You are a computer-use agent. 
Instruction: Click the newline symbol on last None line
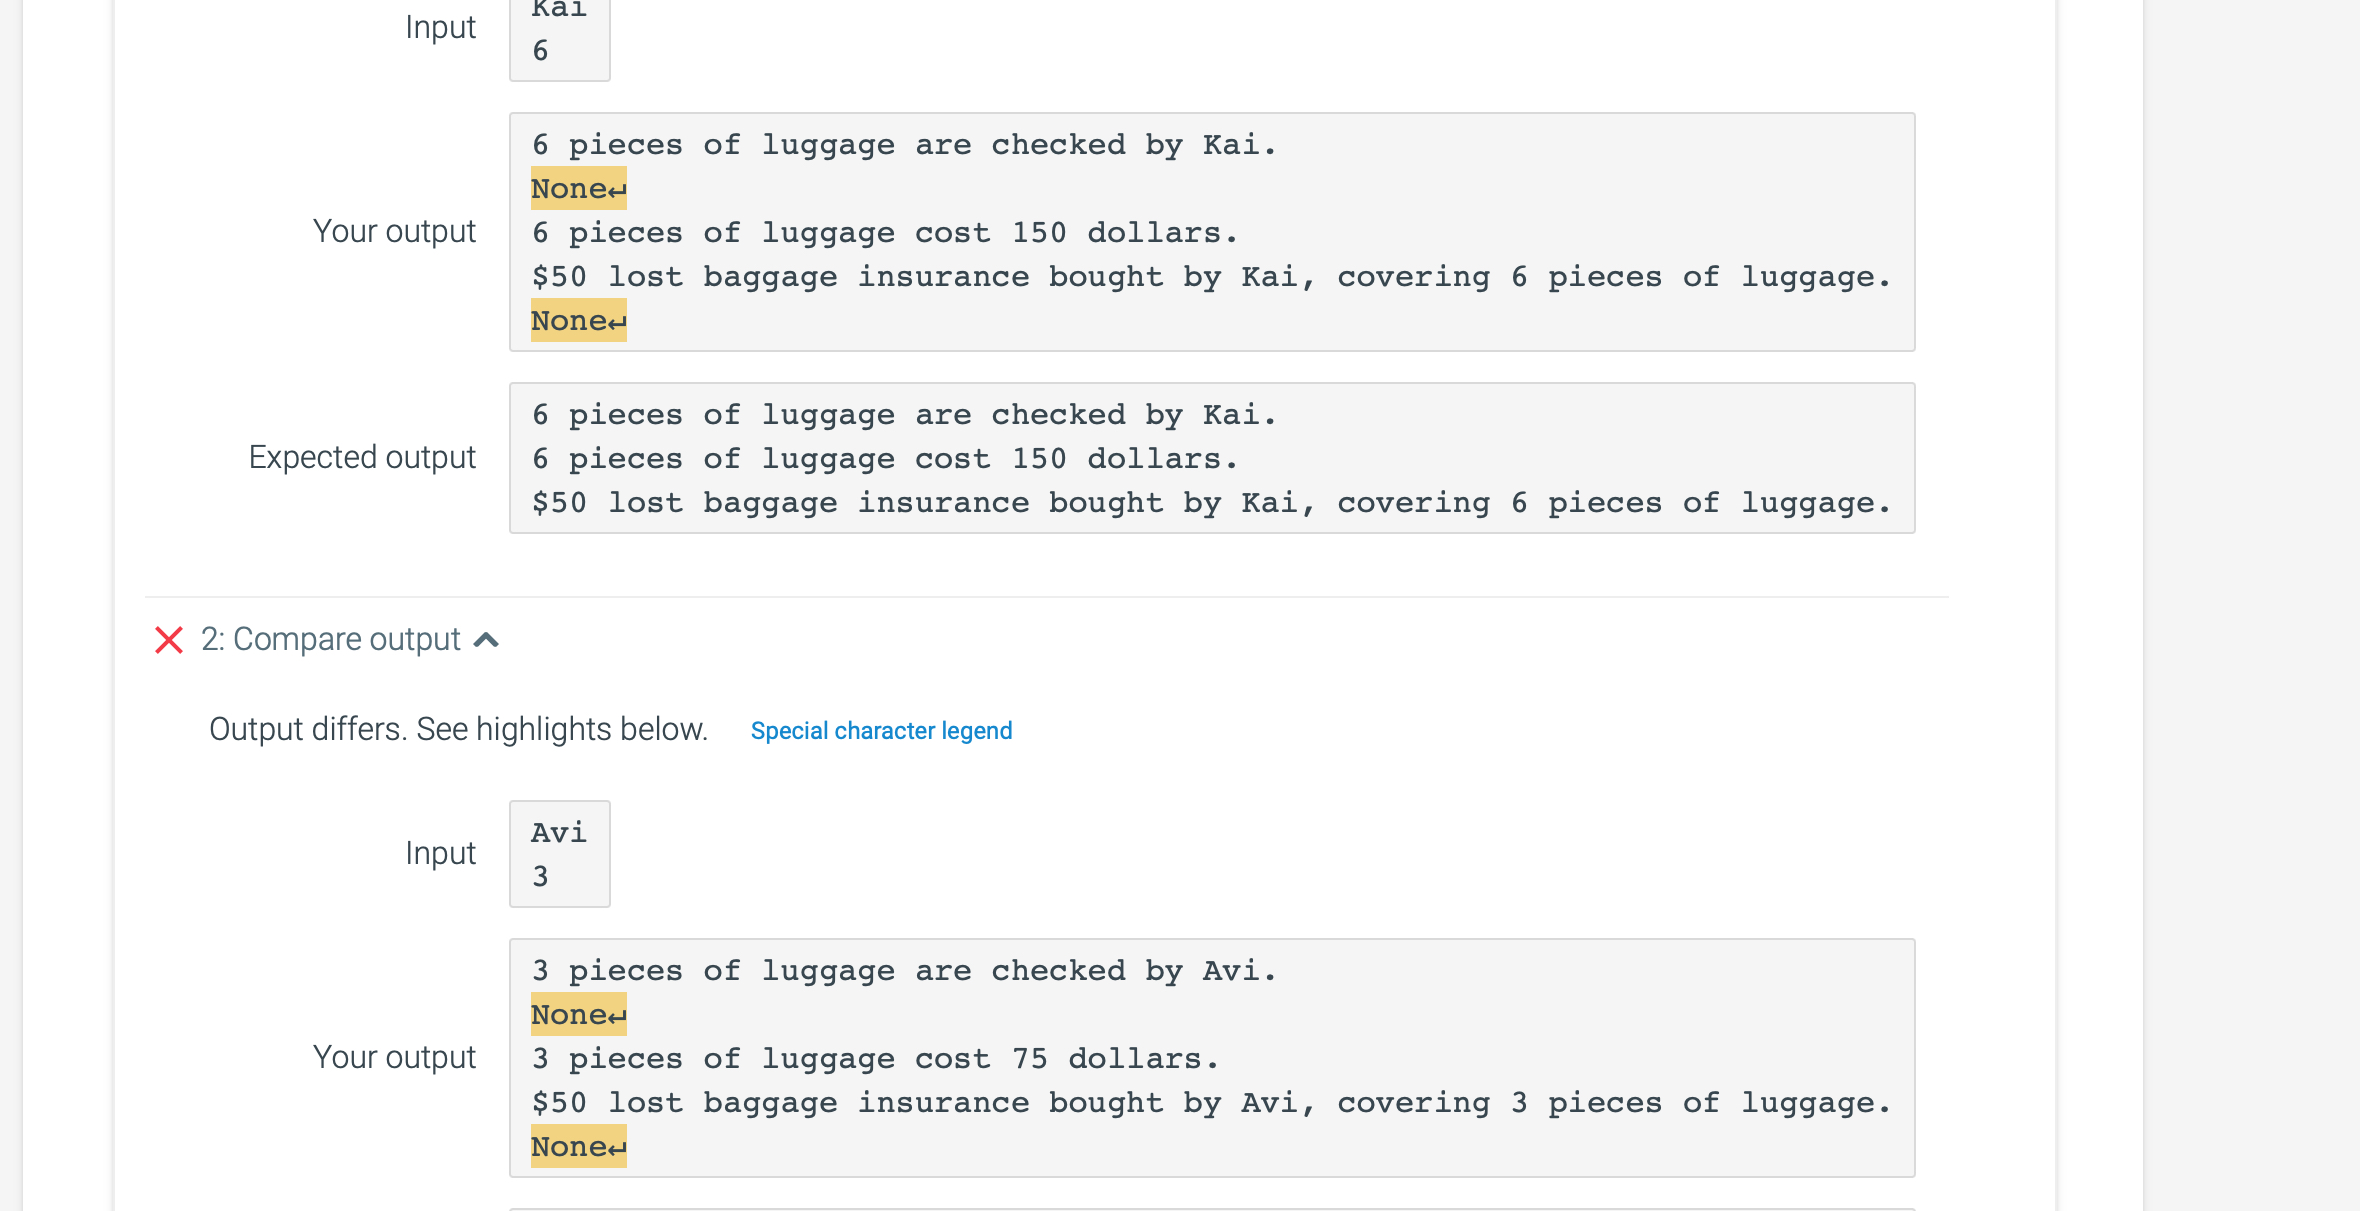pos(616,1147)
